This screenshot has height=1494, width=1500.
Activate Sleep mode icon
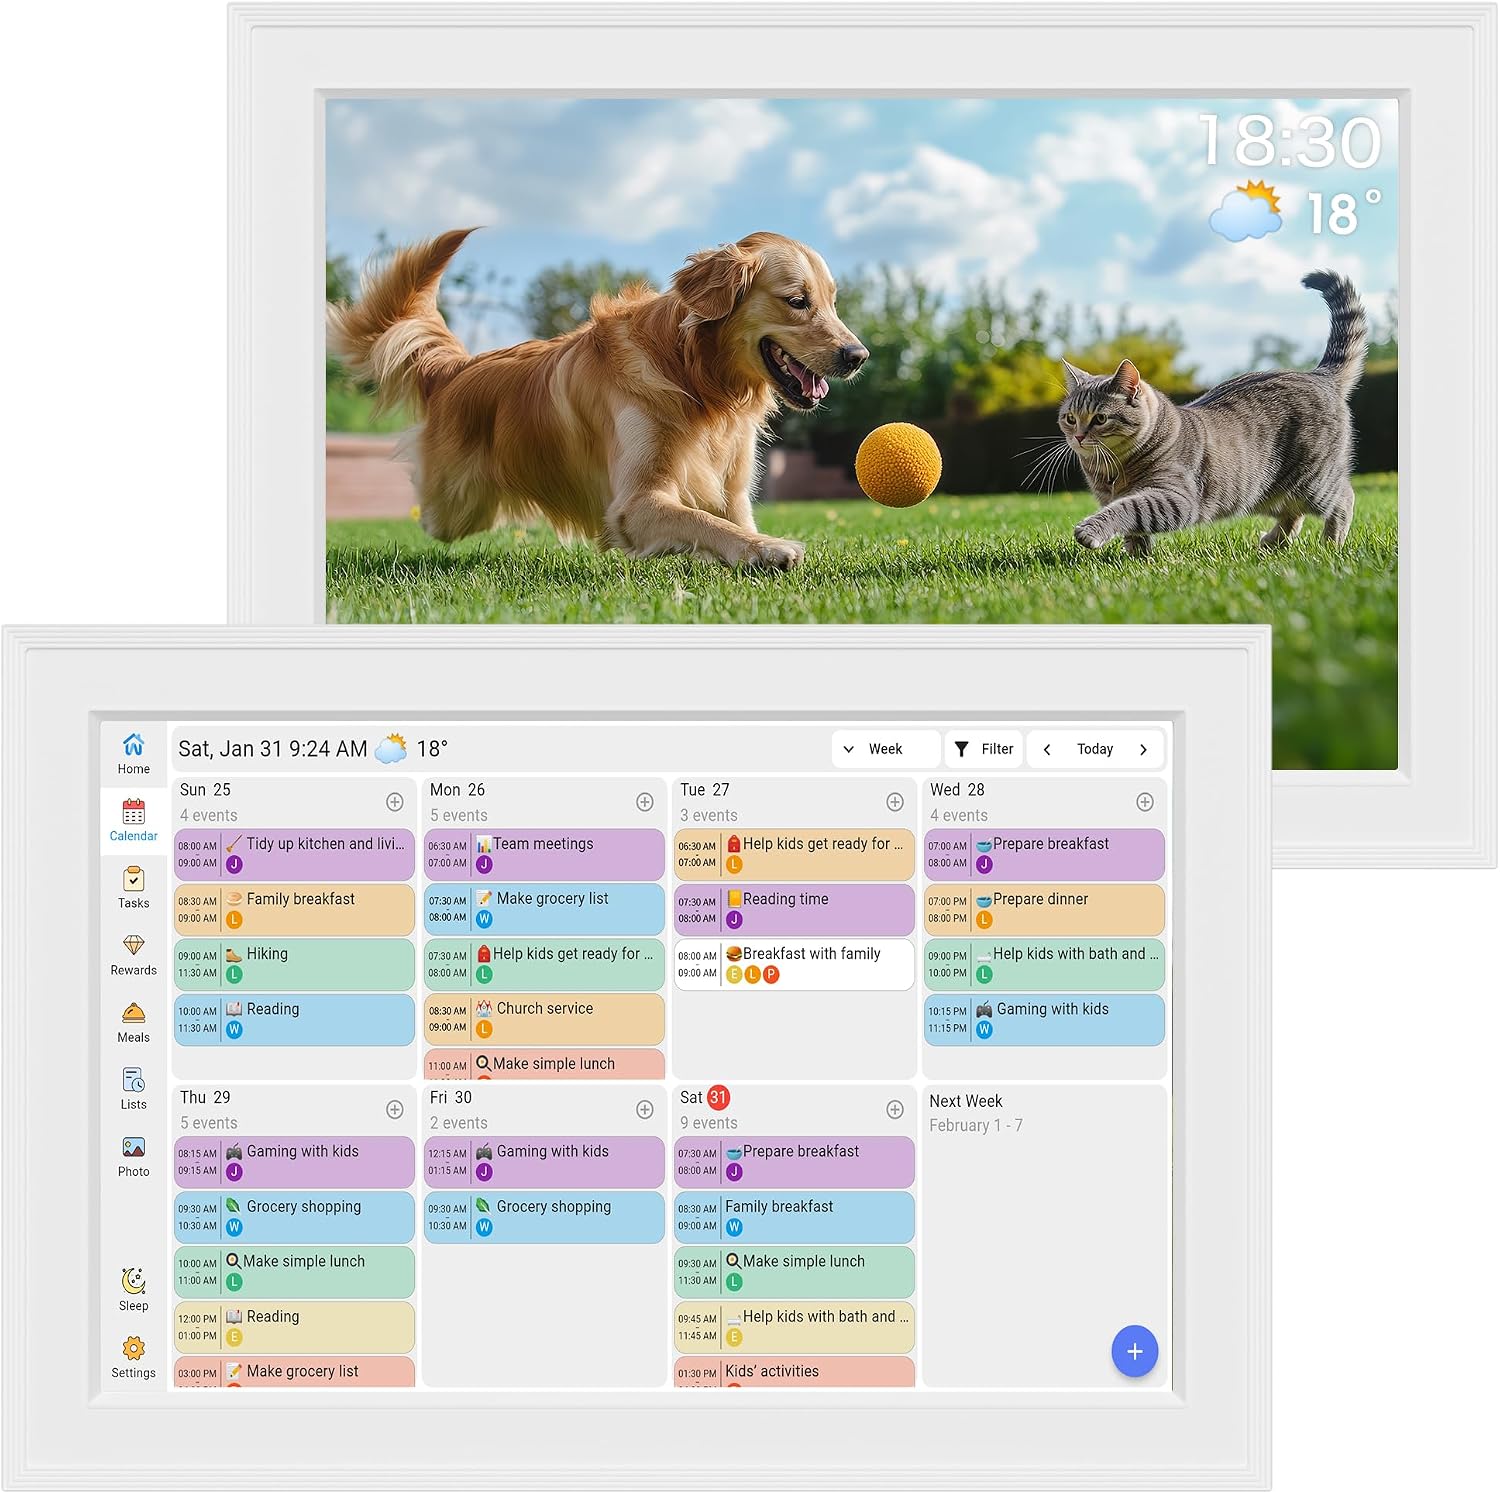coord(133,1289)
